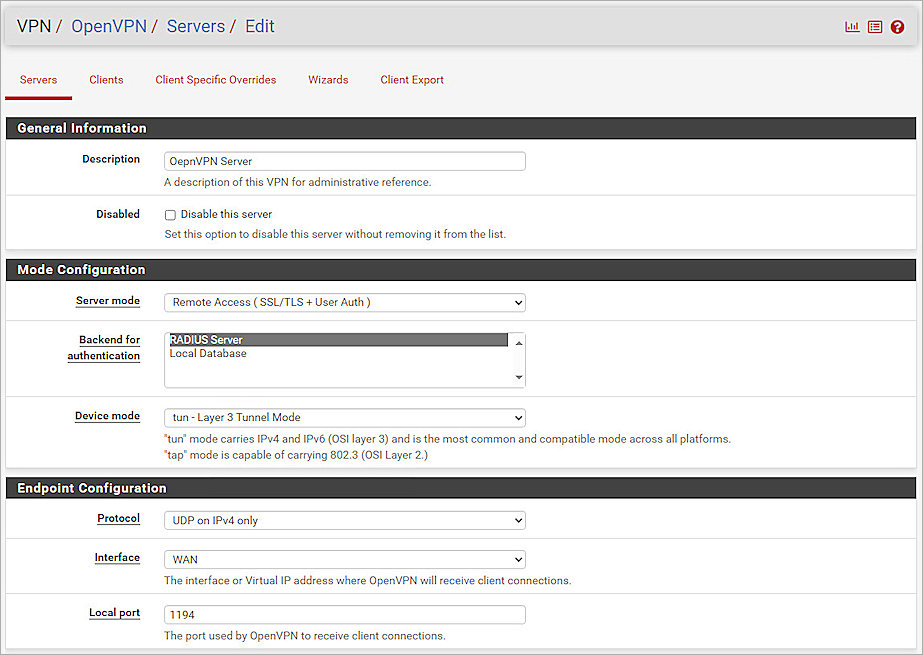Click the Servers breadcrumb link

[x=196, y=26]
